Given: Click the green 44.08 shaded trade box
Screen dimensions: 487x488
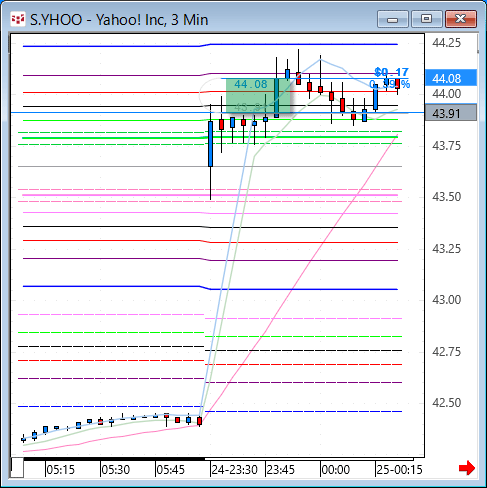Looking at the screenshot, I should point(258,96).
